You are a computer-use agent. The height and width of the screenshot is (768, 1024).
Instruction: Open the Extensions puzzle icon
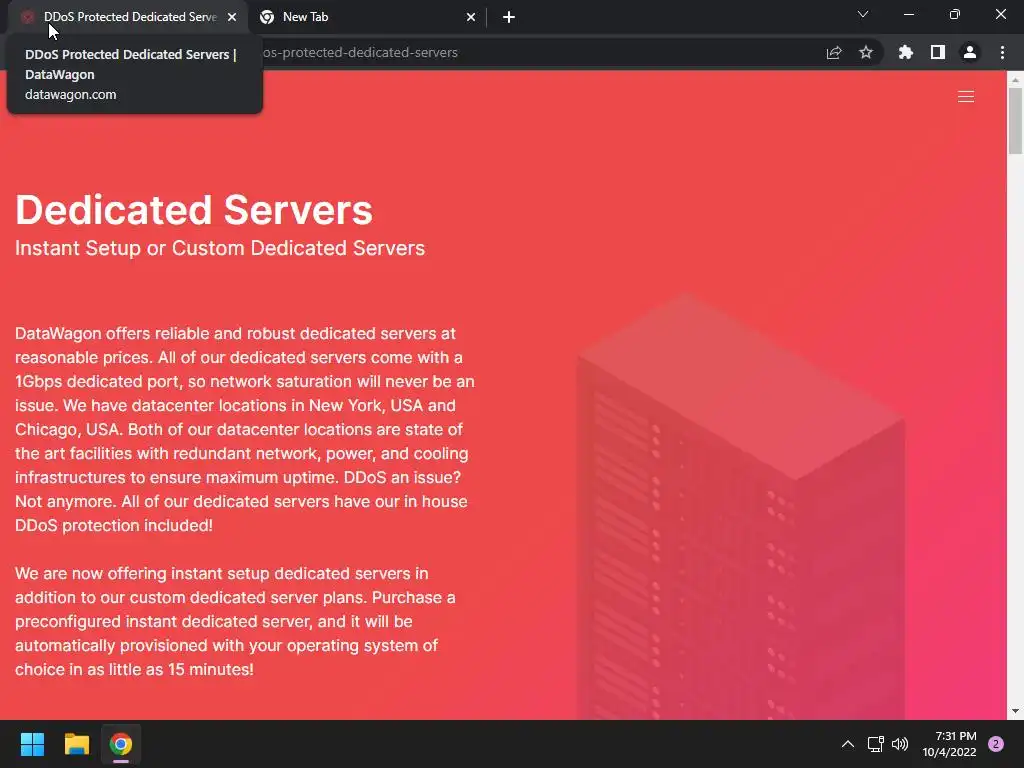pos(906,52)
